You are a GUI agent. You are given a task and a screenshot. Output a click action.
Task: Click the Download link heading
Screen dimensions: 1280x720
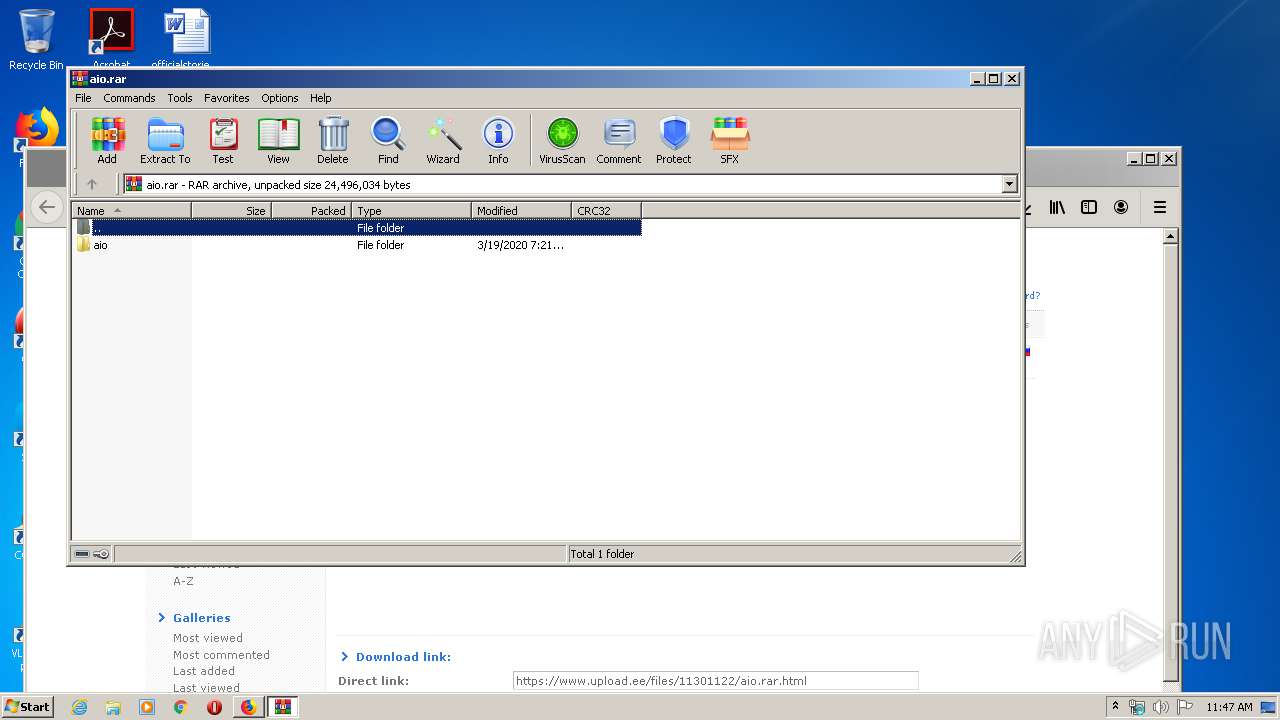click(403, 657)
